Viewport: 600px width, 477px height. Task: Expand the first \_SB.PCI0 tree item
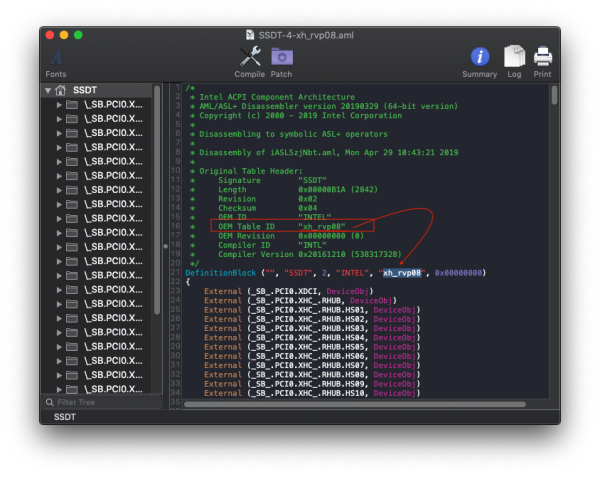(x=59, y=105)
